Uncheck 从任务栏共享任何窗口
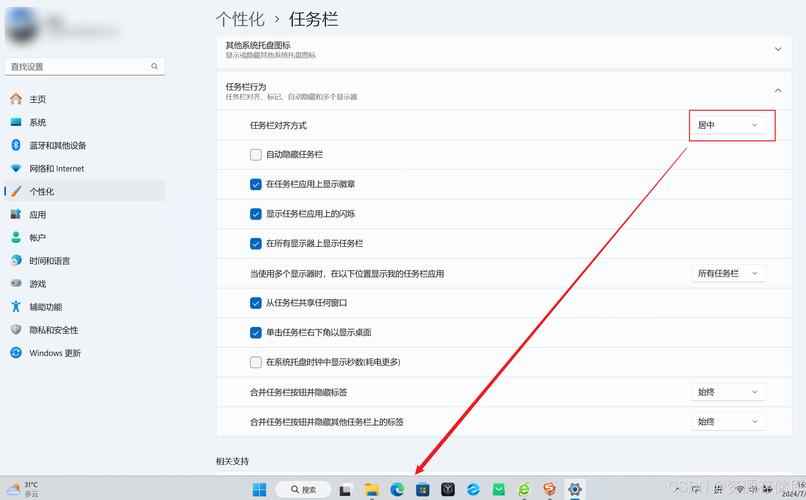The width and height of the screenshot is (806, 500). click(x=255, y=303)
